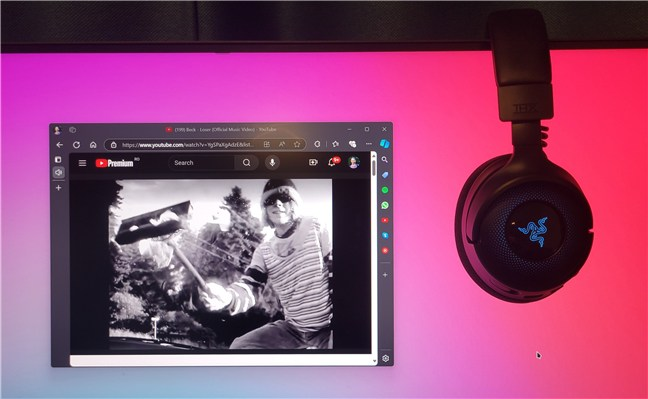The height and width of the screenshot is (399, 648).
Task: Click the YouTube search magnifier button
Action: (246, 162)
